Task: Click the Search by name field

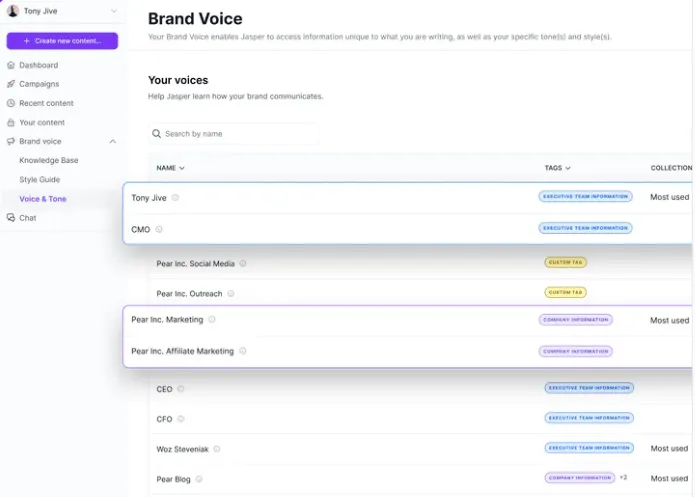Action: (234, 134)
